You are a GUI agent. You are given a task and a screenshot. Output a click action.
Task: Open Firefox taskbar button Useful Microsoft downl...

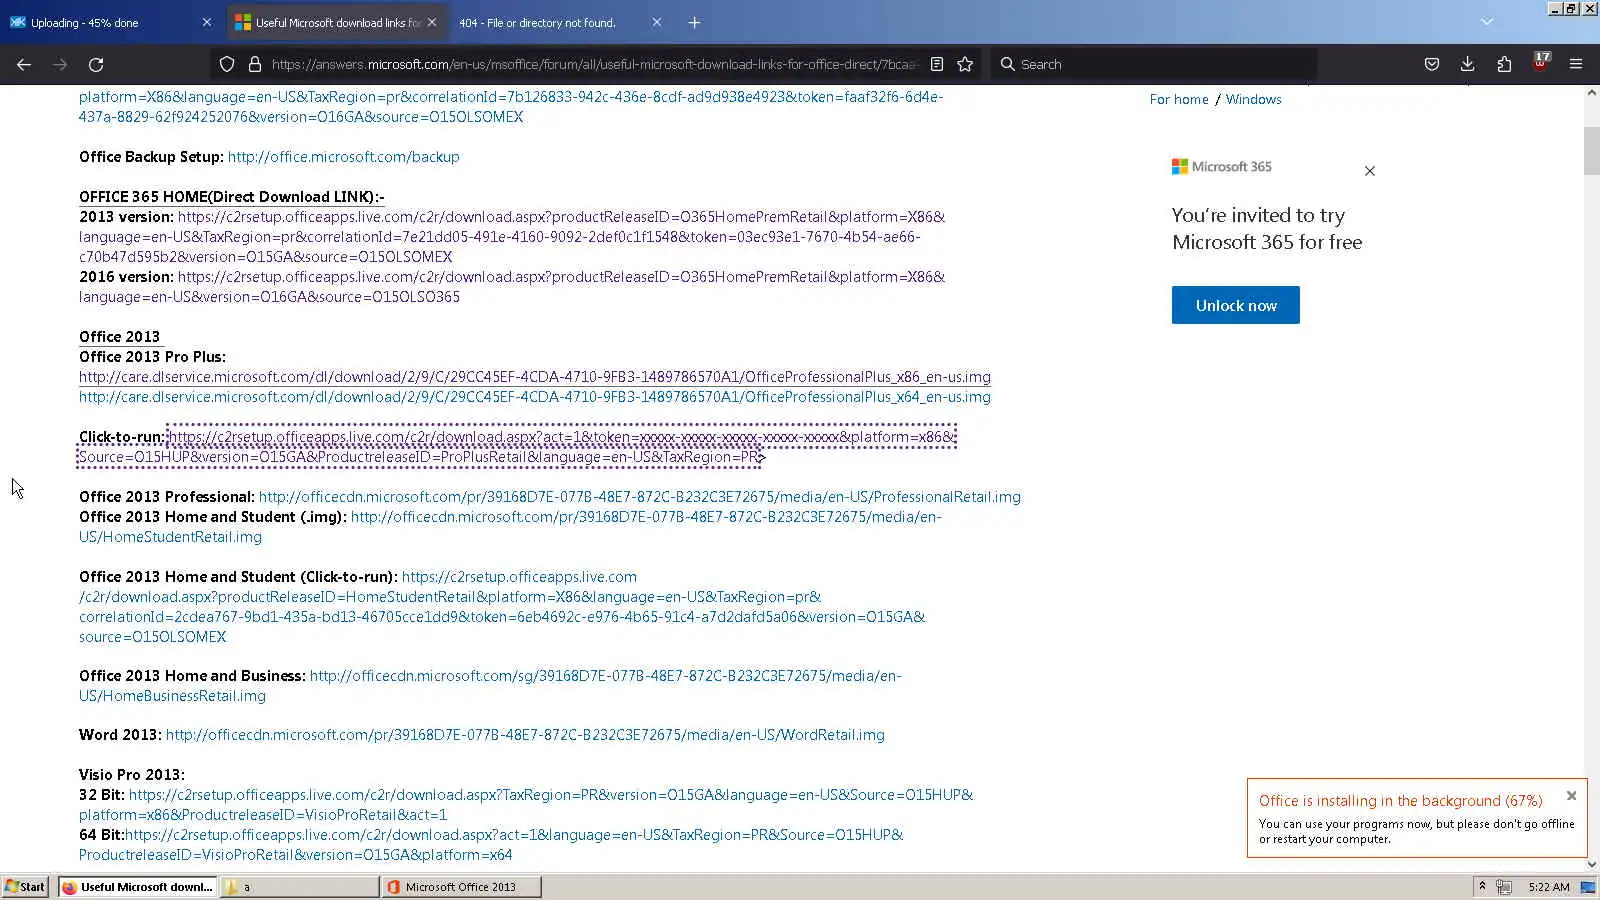coord(137,887)
